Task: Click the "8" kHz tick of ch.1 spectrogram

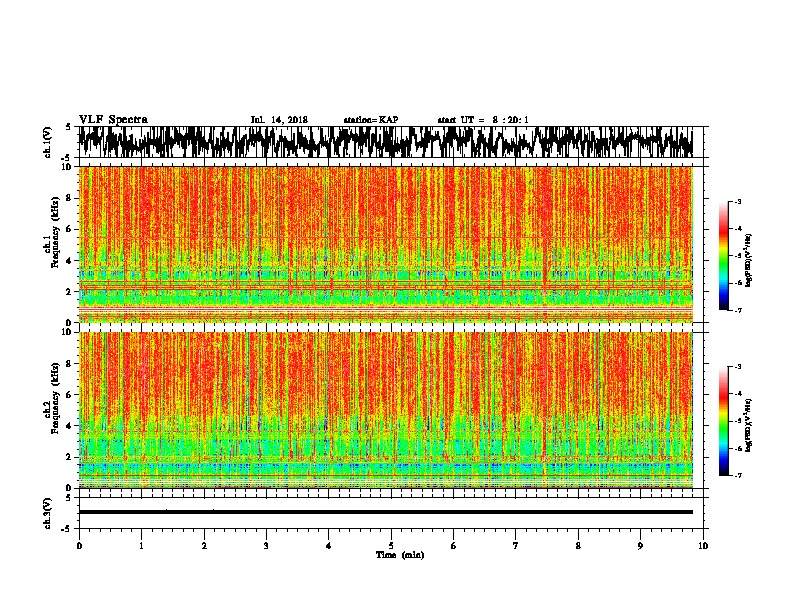Action: [70, 198]
